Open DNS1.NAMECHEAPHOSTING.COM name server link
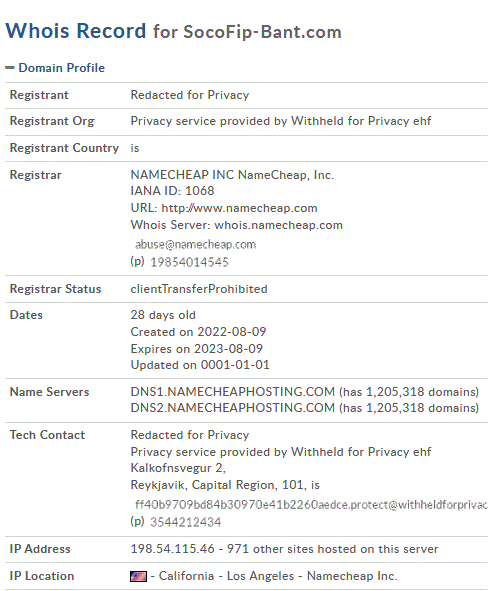The width and height of the screenshot is (488, 591). tap(233, 392)
